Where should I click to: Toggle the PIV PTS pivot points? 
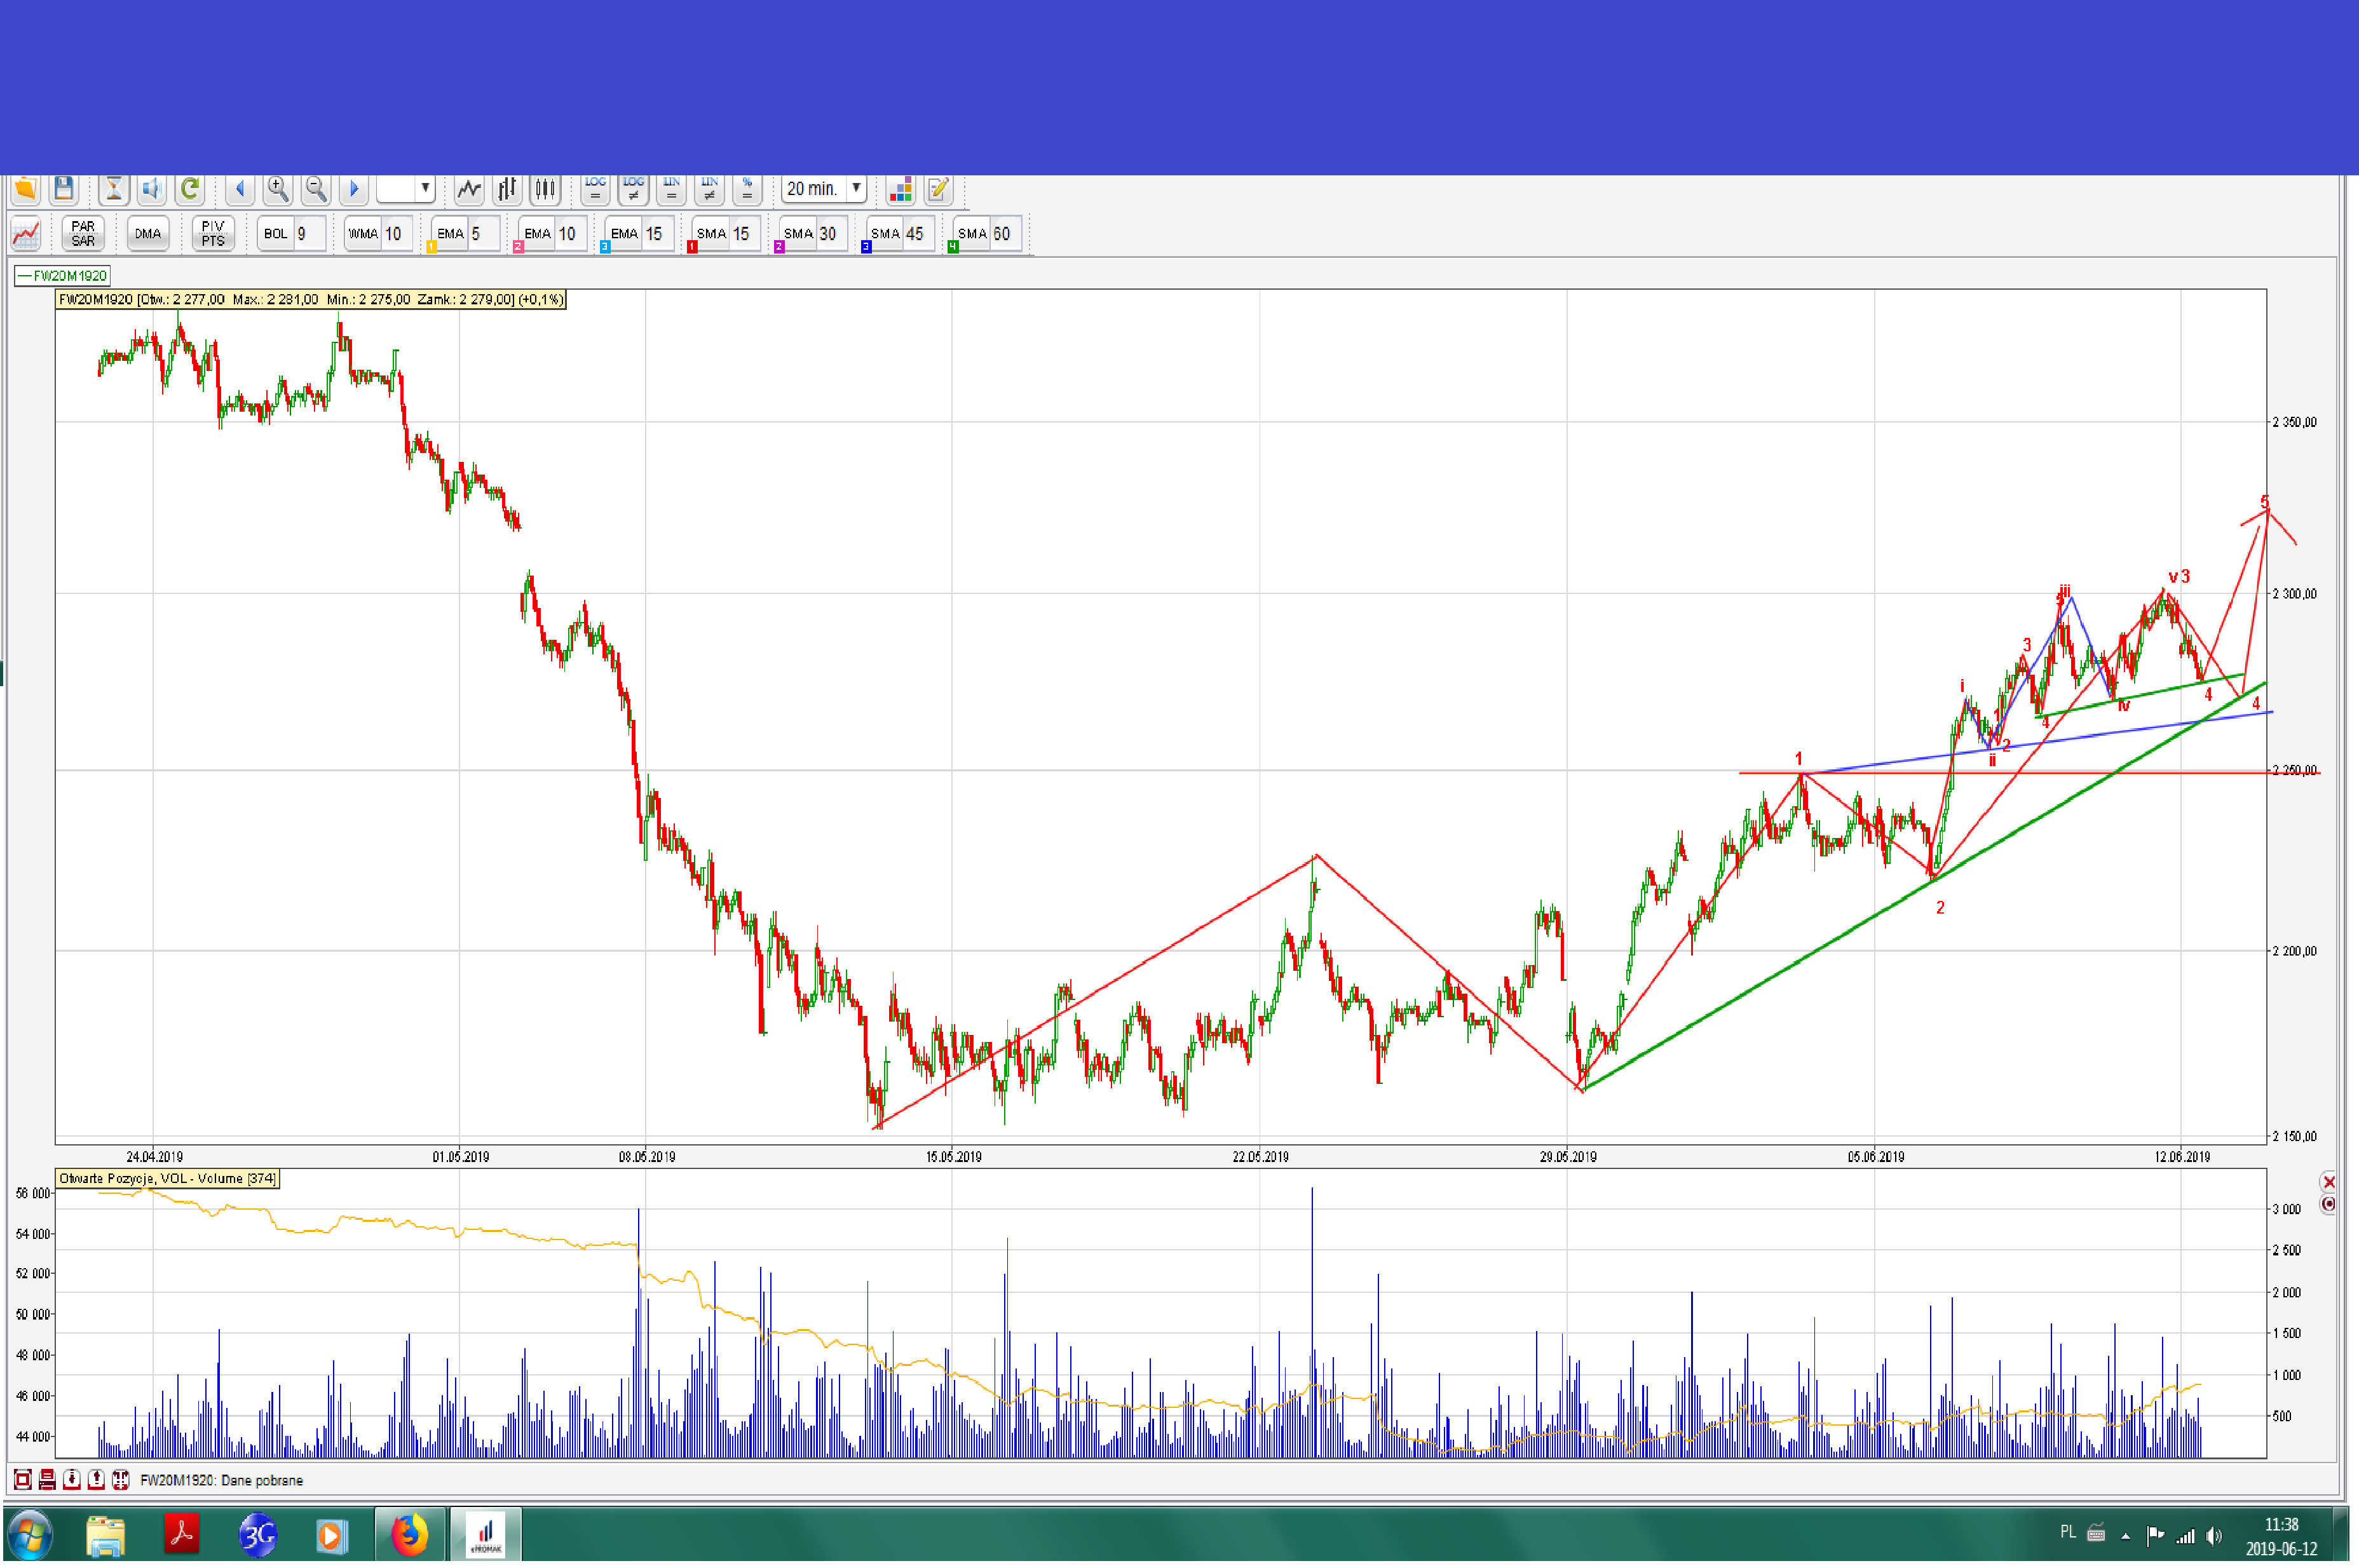point(213,234)
